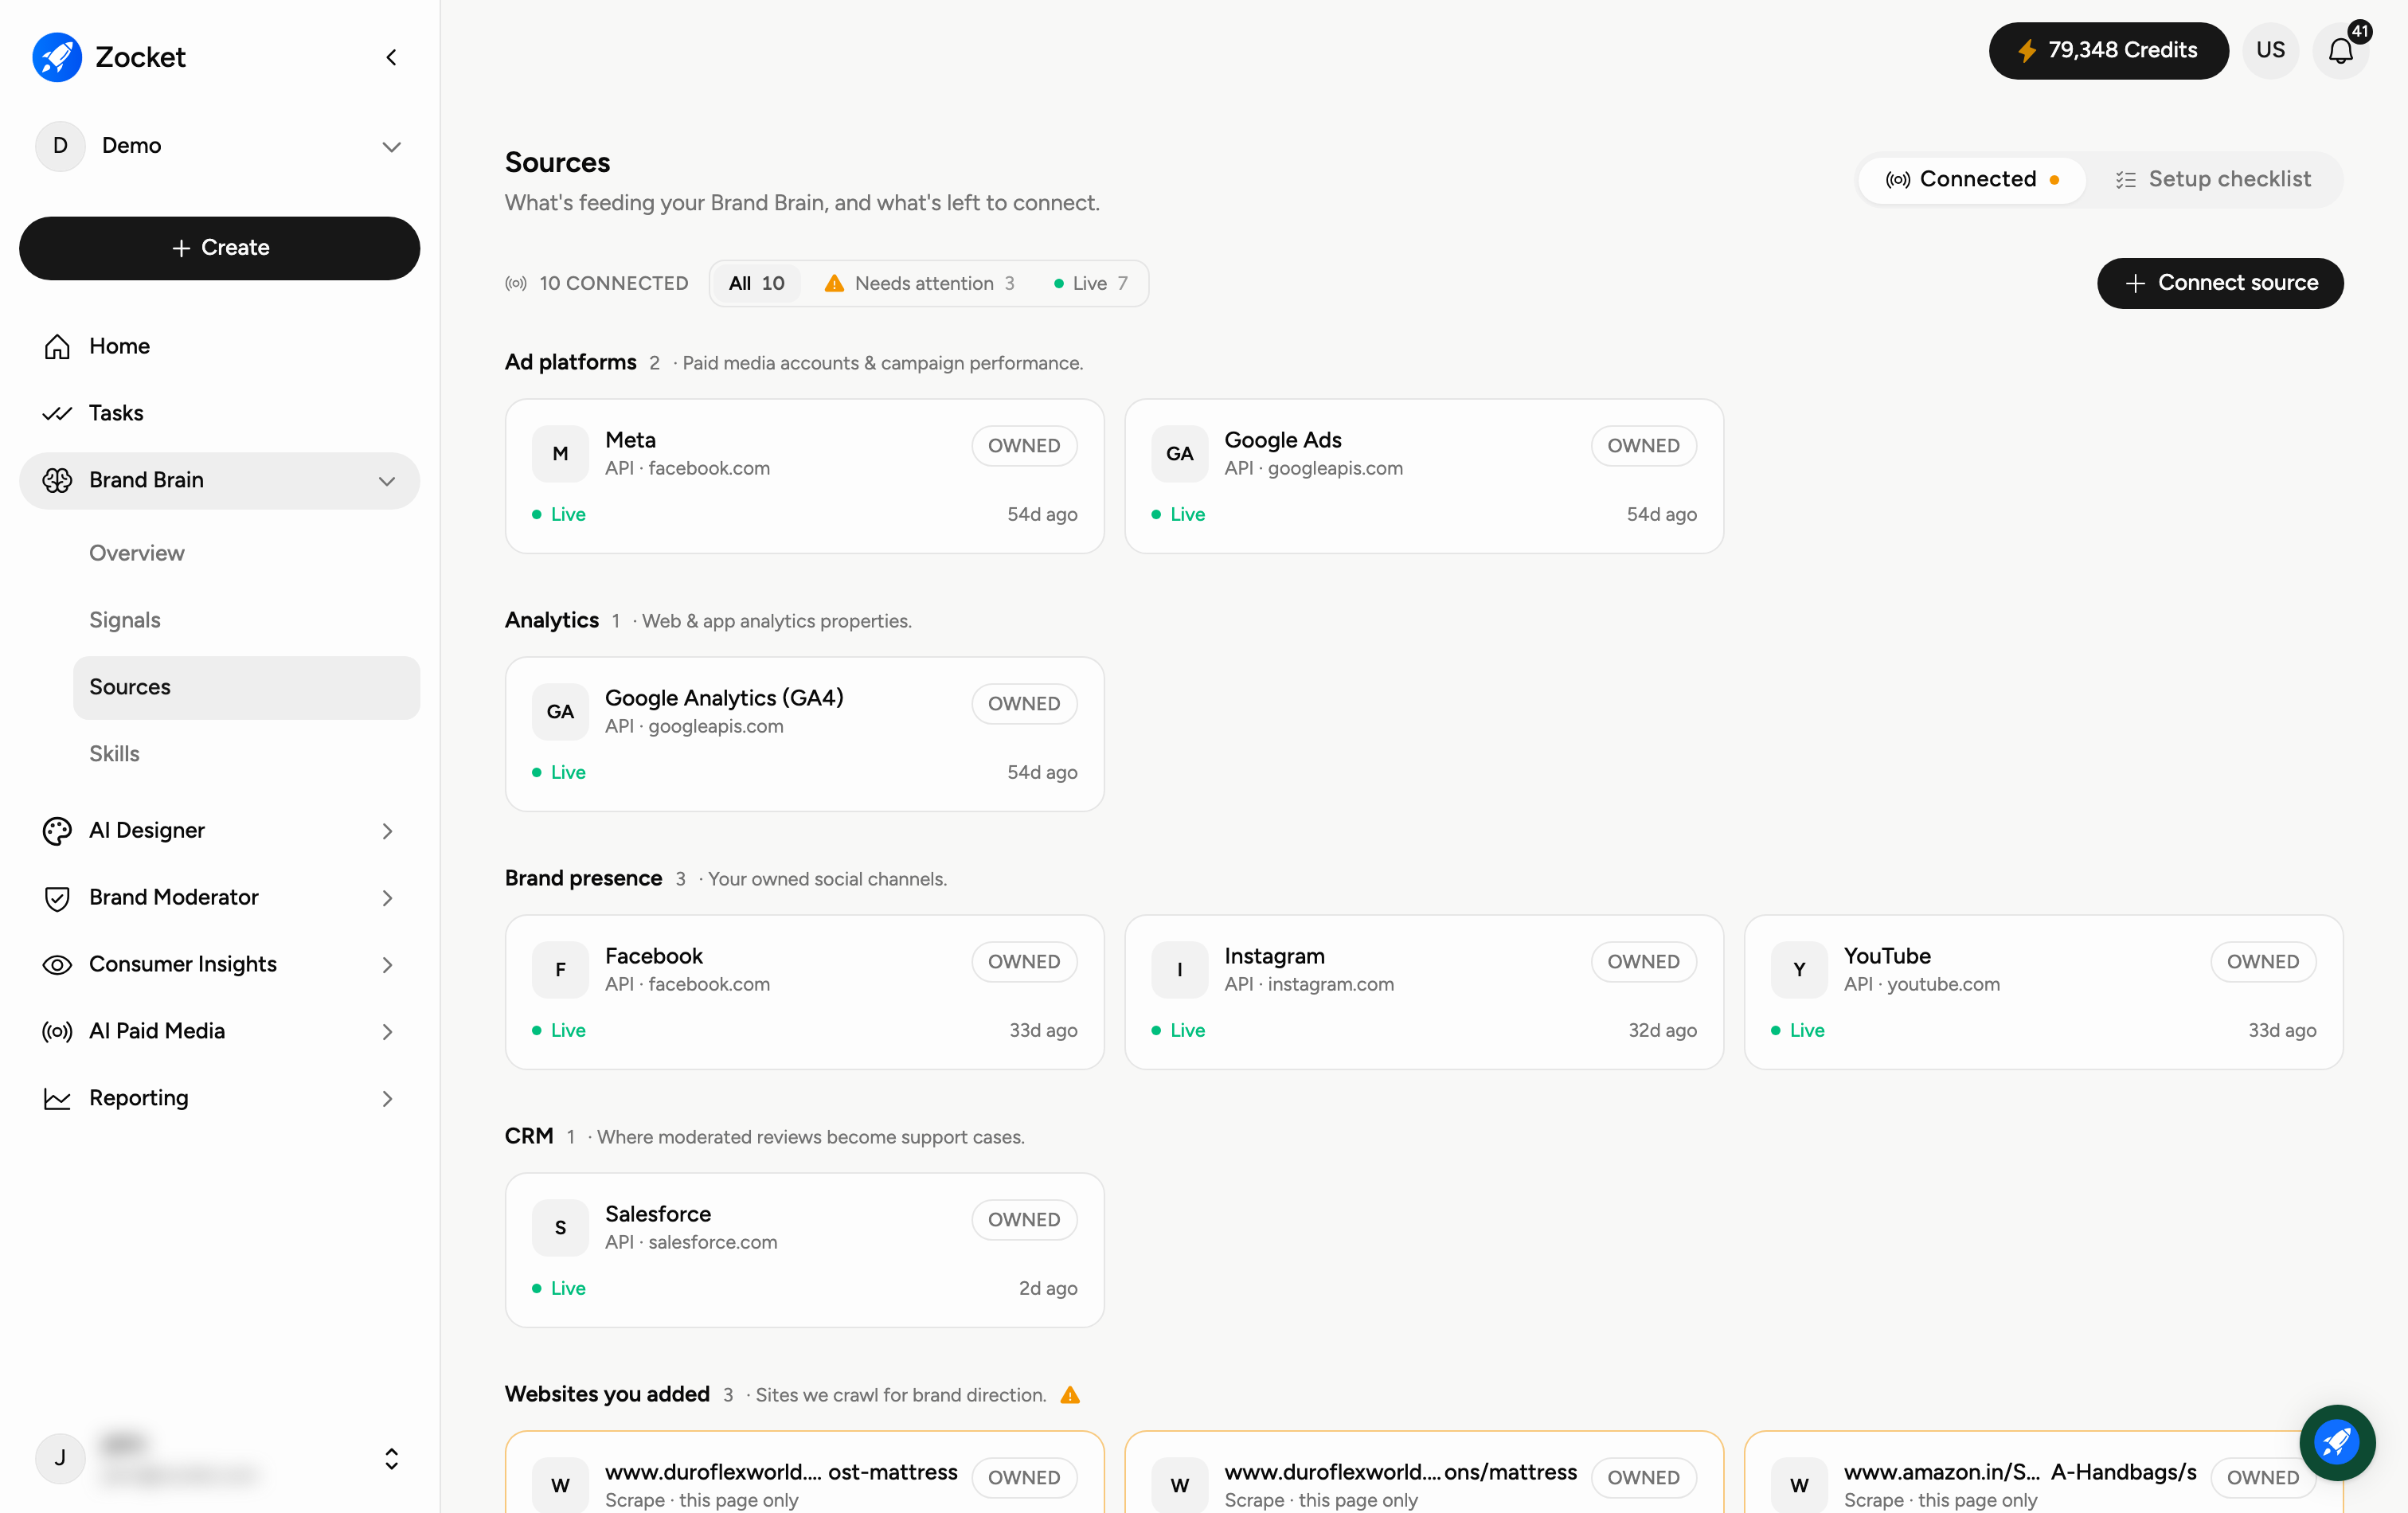The width and height of the screenshot is (2408, 1513).
Task: Collapse the sidebar with the back chevron
Action: coord(391,57)
